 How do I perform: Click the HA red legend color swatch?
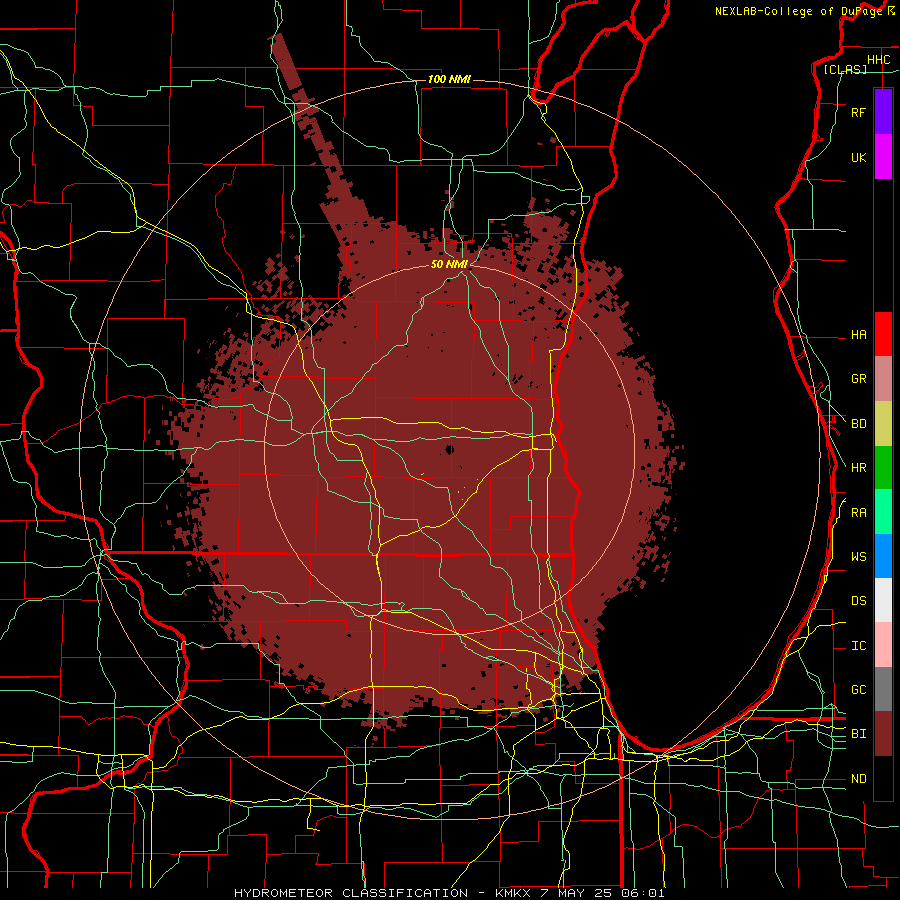coord(883,334)
